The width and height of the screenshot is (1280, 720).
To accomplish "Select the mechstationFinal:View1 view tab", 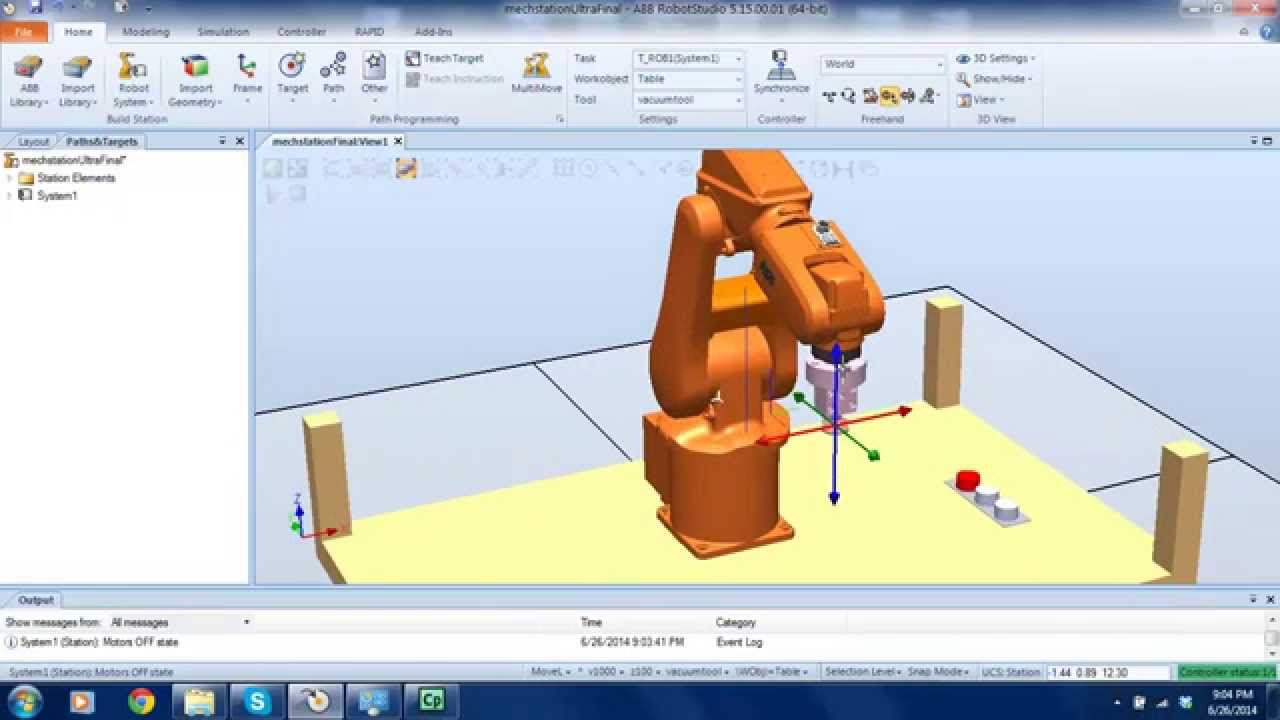I will 329,142.
